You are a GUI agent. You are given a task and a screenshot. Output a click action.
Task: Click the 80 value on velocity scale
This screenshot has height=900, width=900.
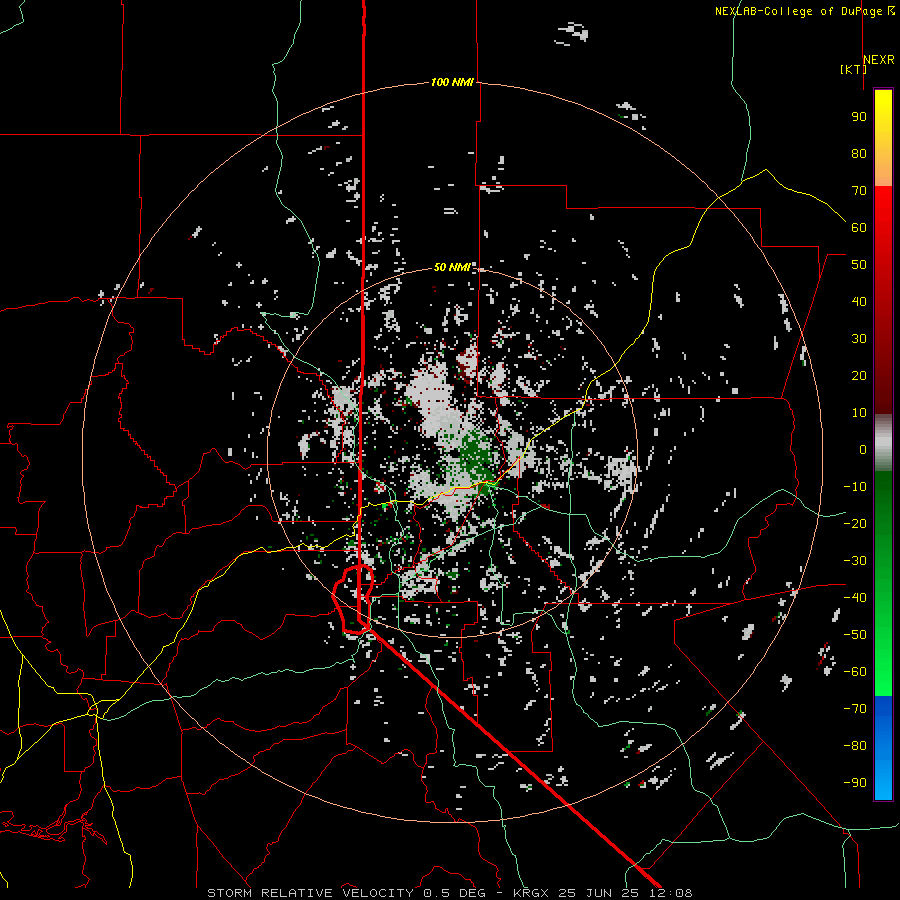click(x=859, y=153)
